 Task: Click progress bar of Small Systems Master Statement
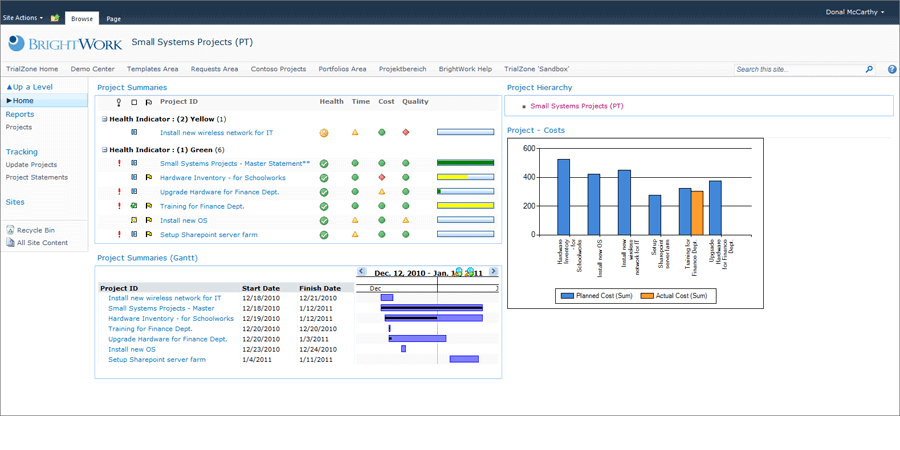click(465, 163)
